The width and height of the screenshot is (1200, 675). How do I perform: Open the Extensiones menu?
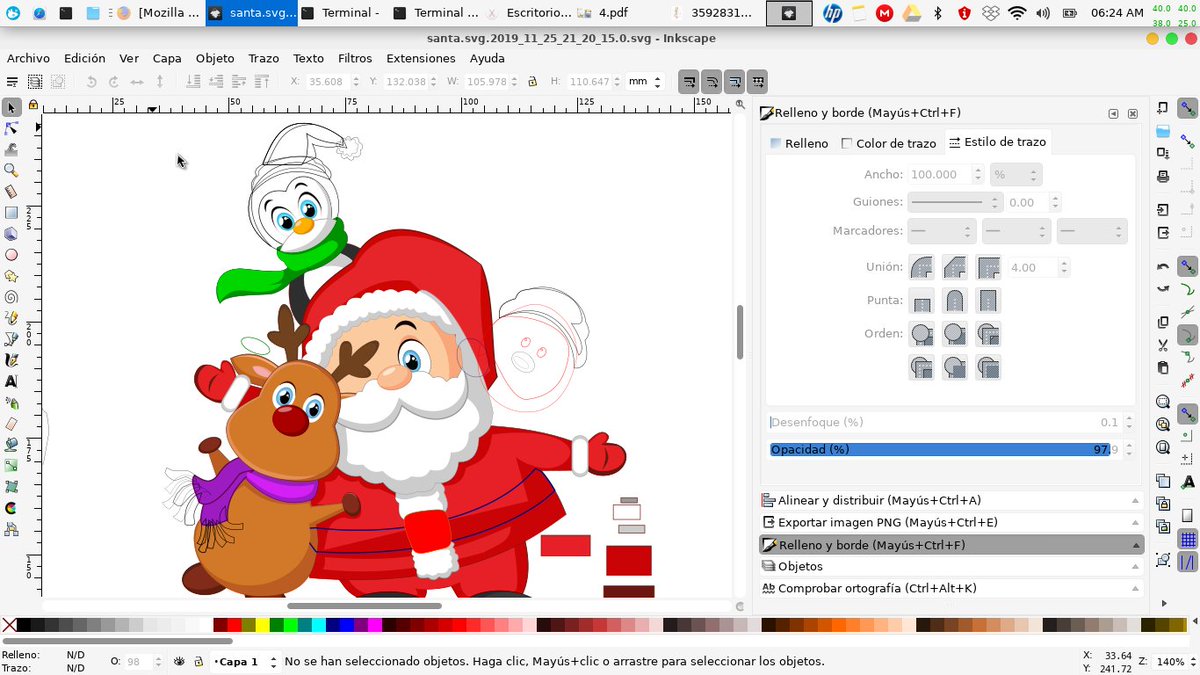point(421,58)
